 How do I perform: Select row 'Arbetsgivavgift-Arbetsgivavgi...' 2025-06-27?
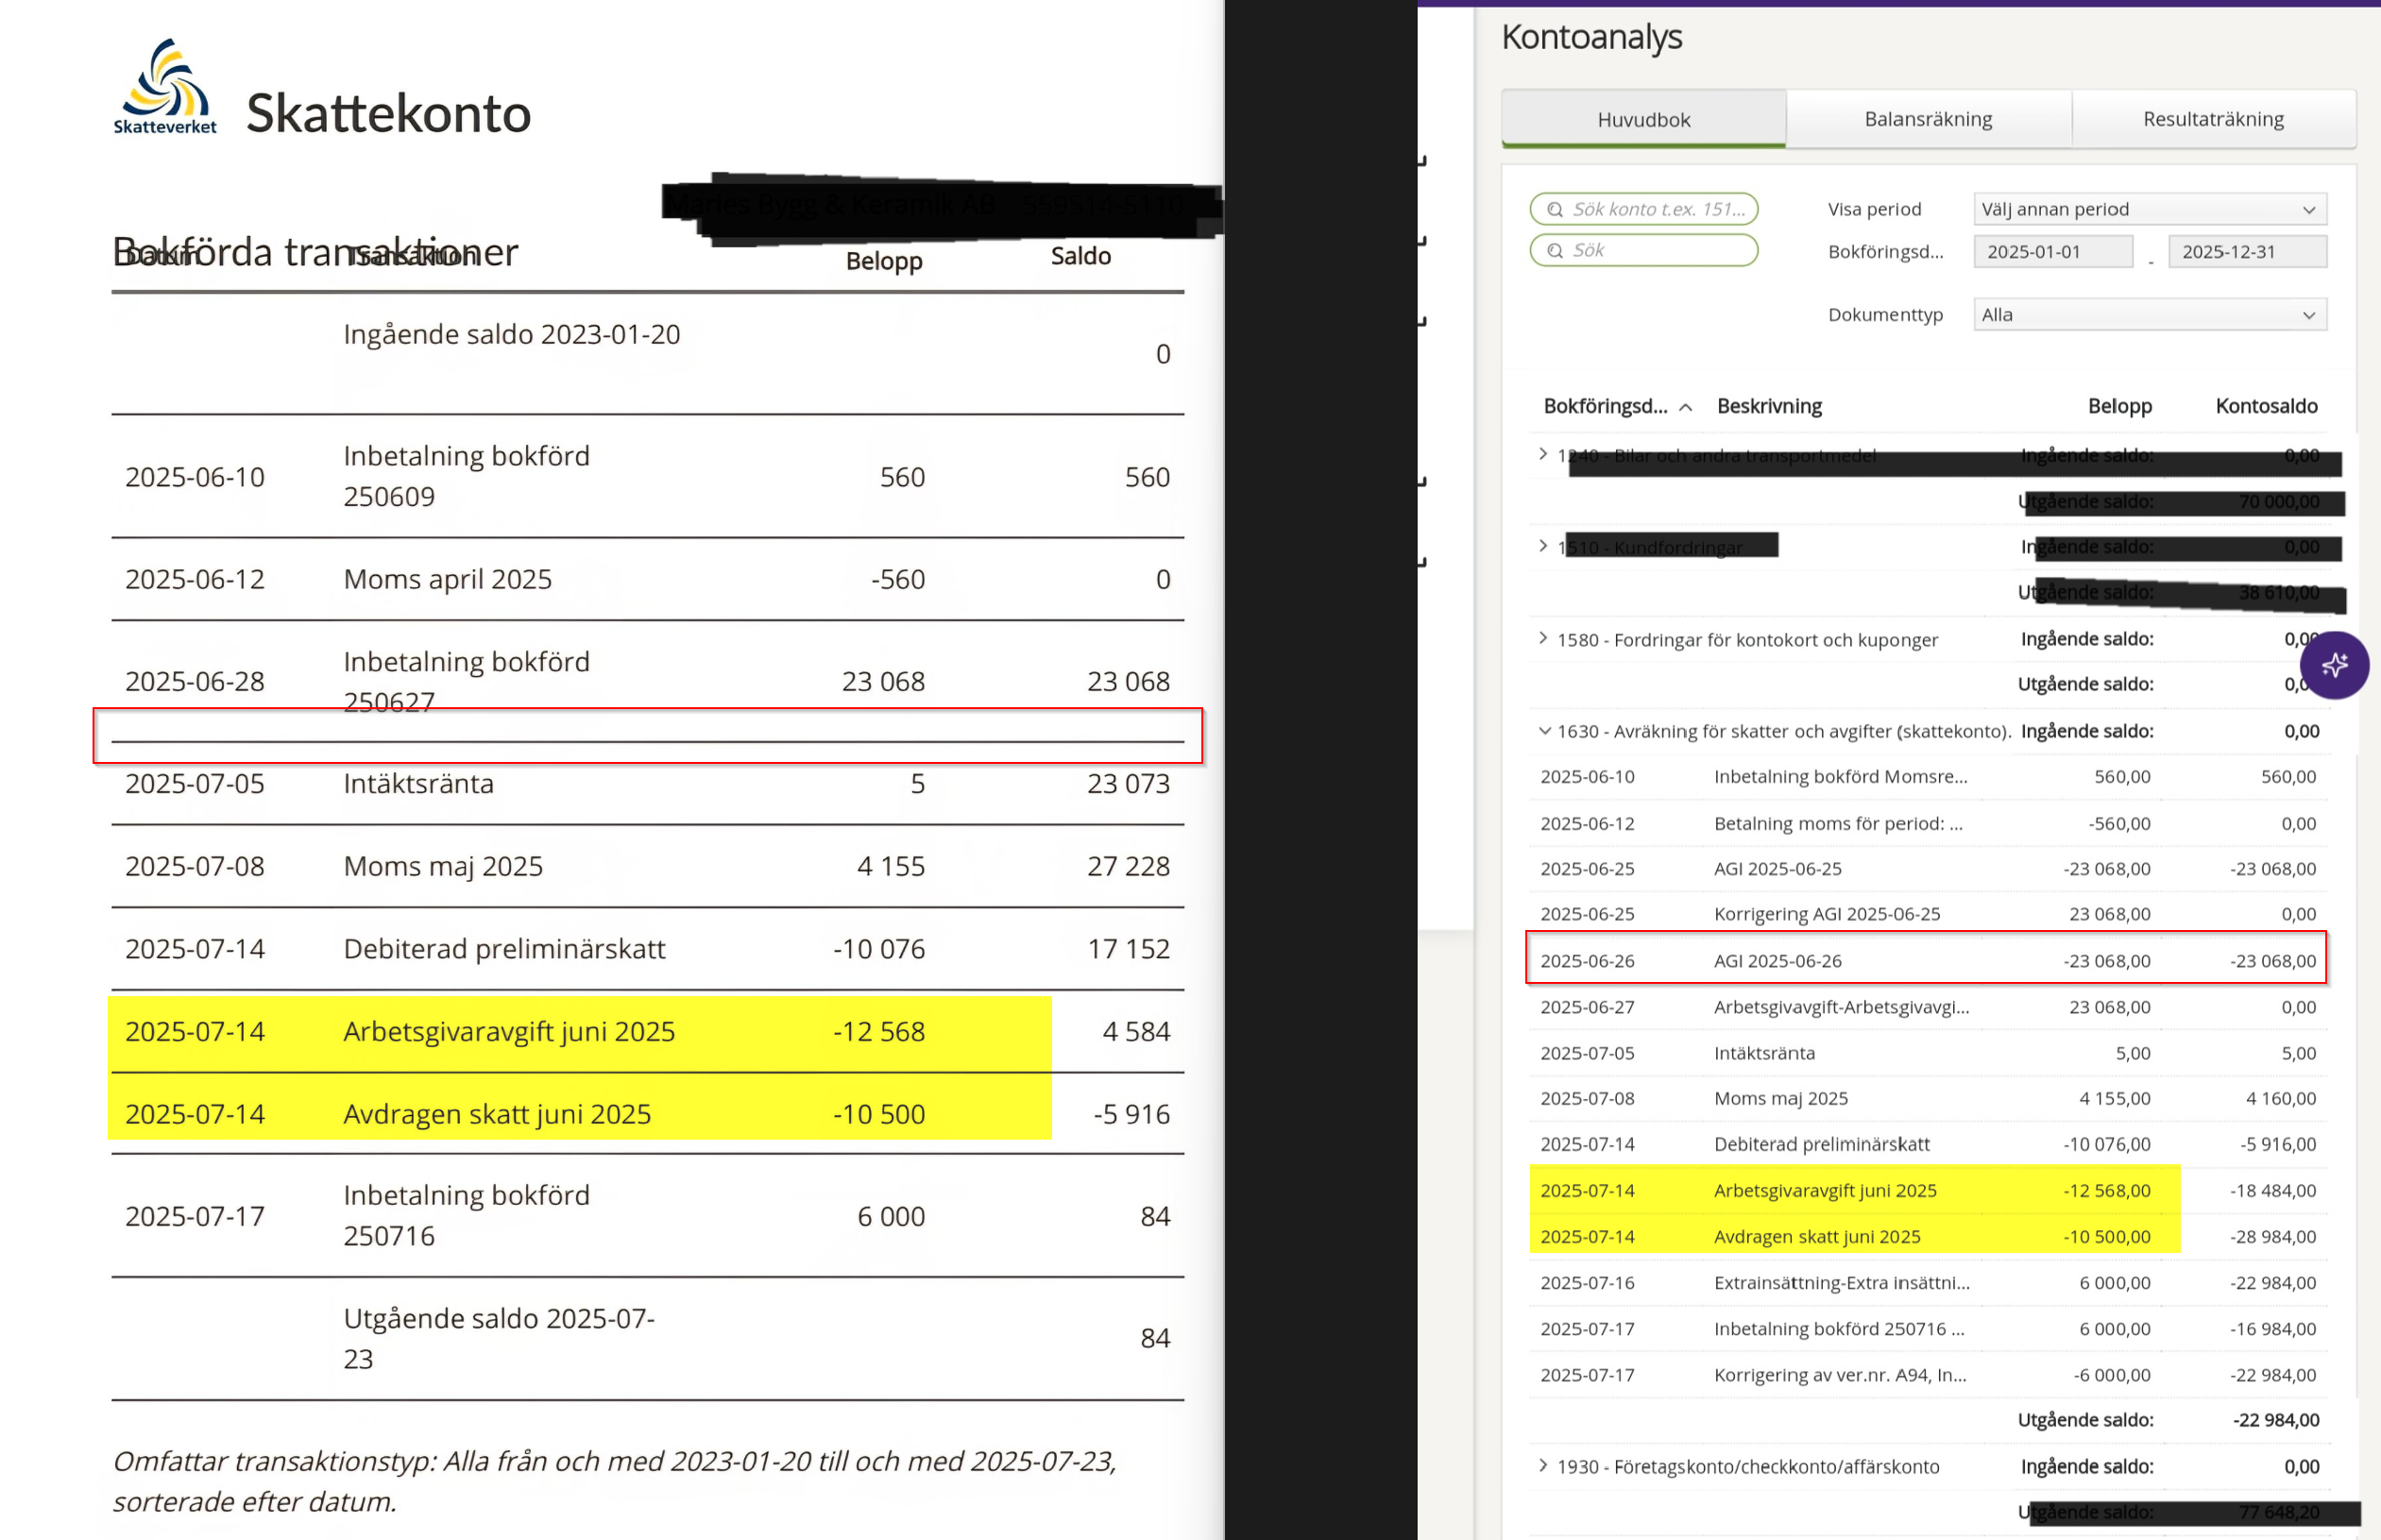pyautogui.click(x=1927, y=1007)
